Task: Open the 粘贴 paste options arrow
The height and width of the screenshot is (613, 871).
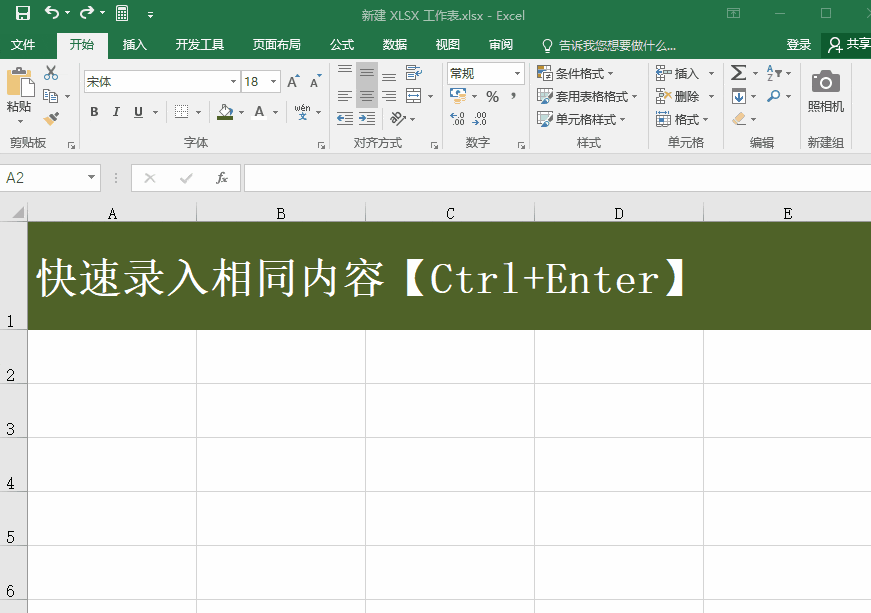Action: pyautogui.click(x=20, y=122)
